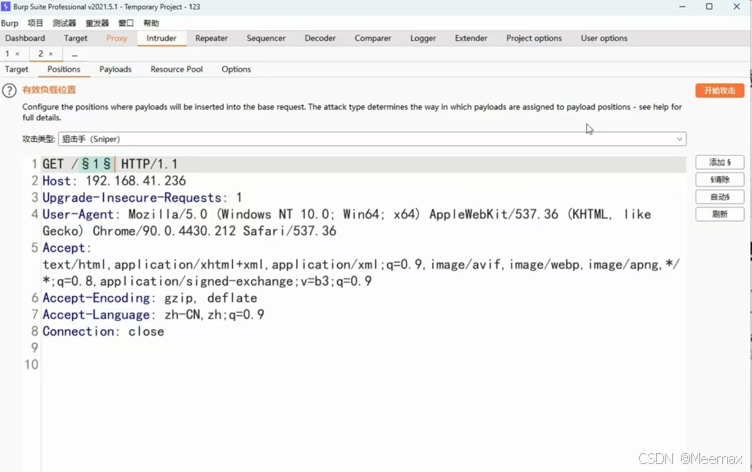Minimize the Burp Suite window
Image resolution: width=752 pixels, height=472 pixels.
[682, 7]
